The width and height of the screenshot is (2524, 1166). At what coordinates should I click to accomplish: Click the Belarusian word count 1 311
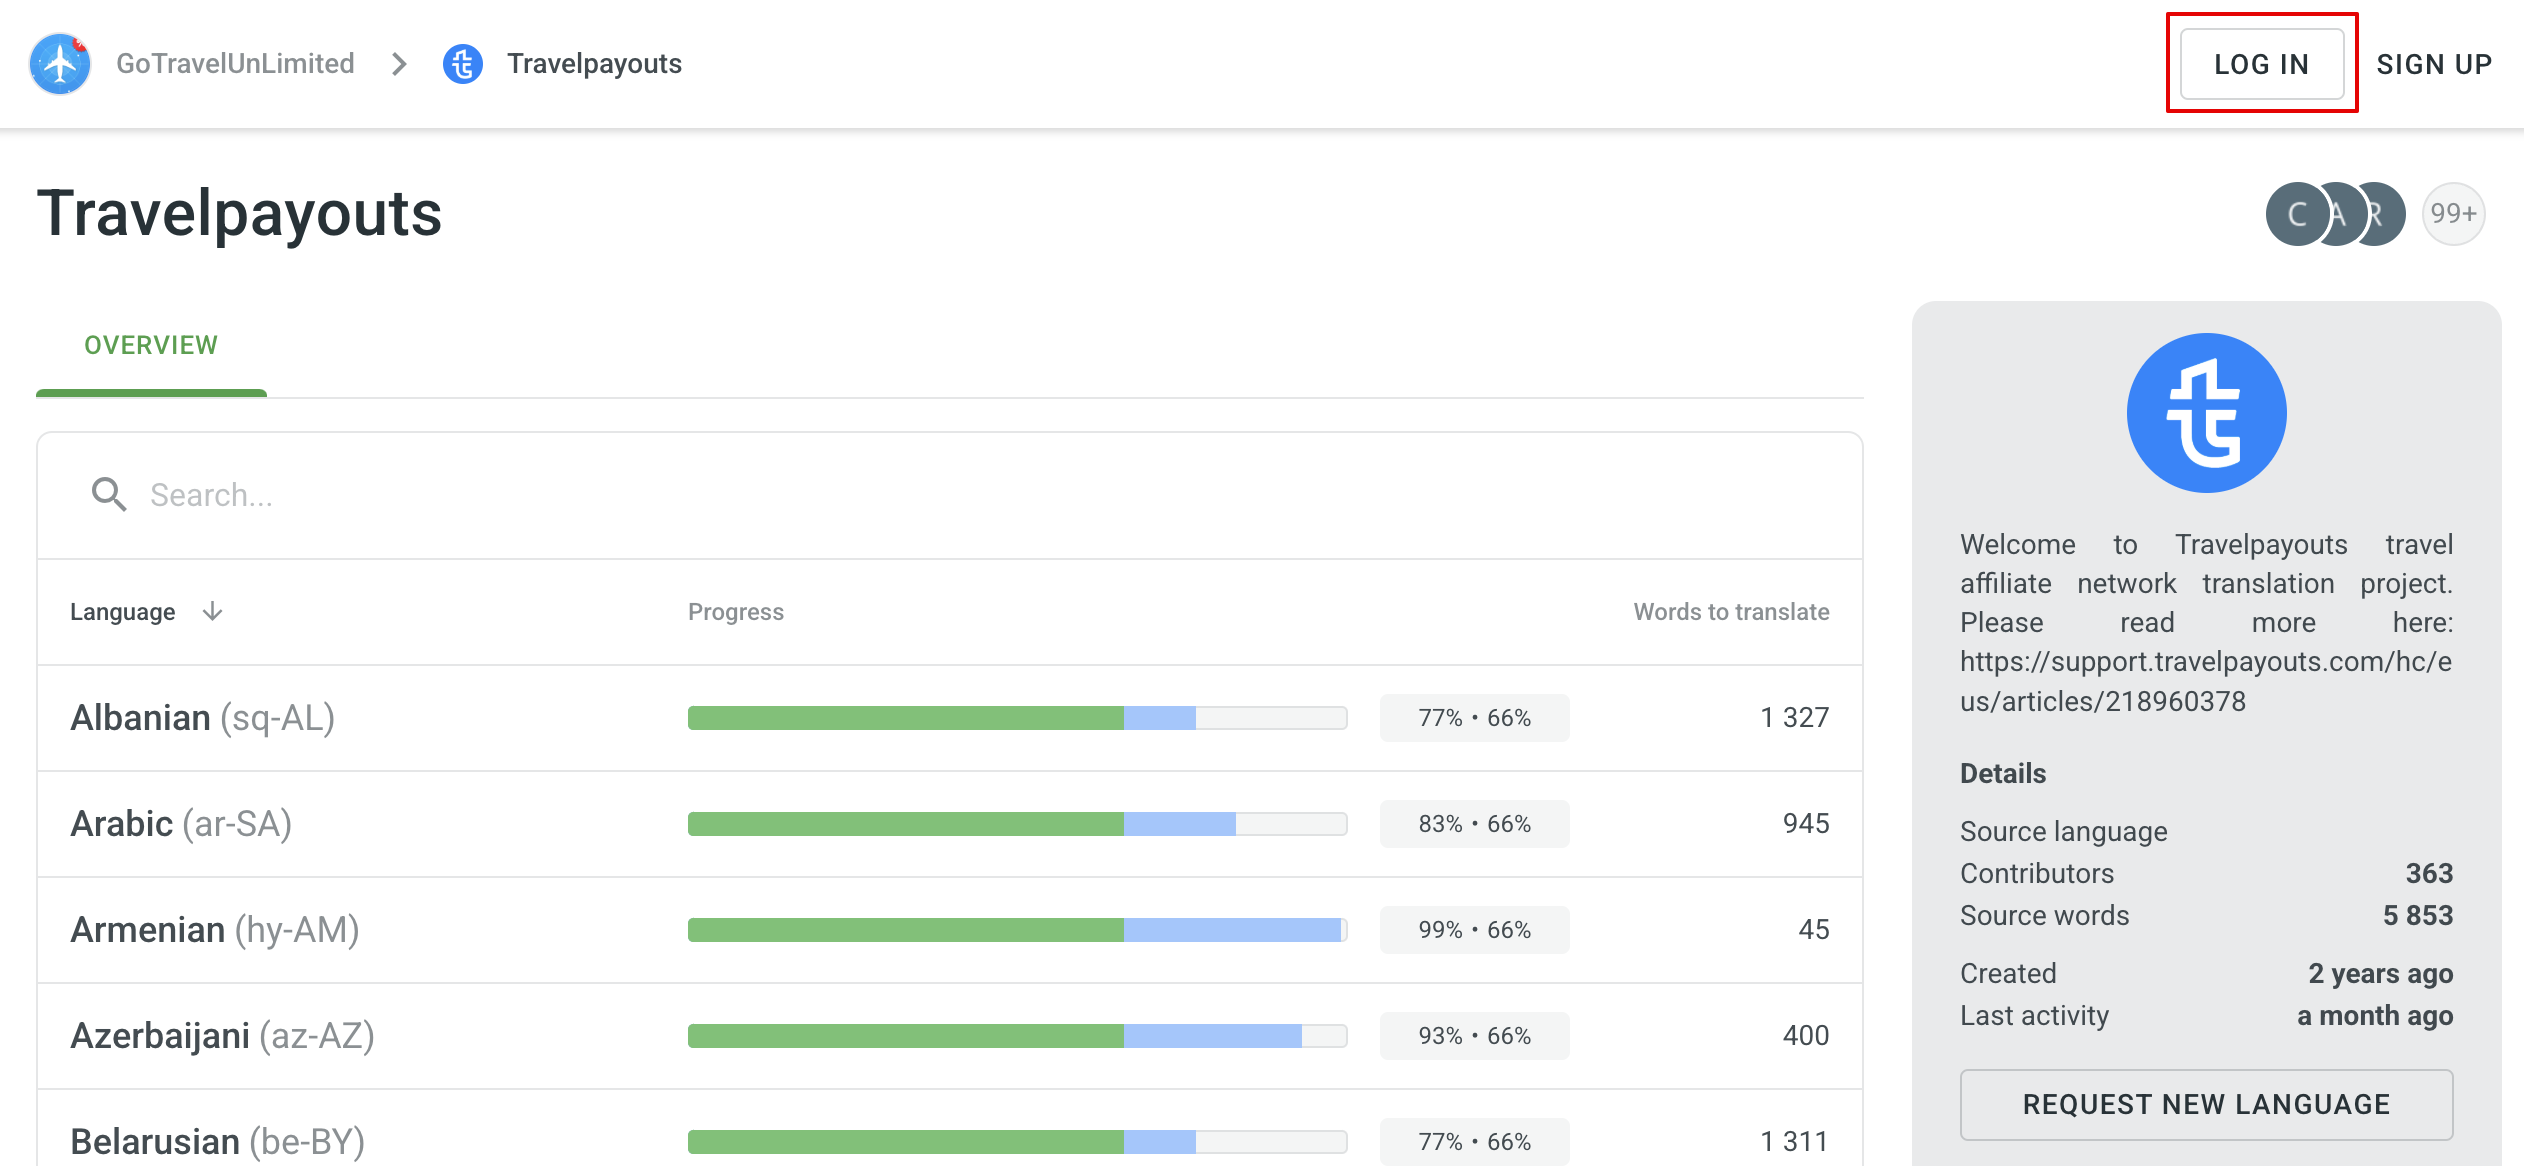pyautogui.click(x=1795, y=1141)
